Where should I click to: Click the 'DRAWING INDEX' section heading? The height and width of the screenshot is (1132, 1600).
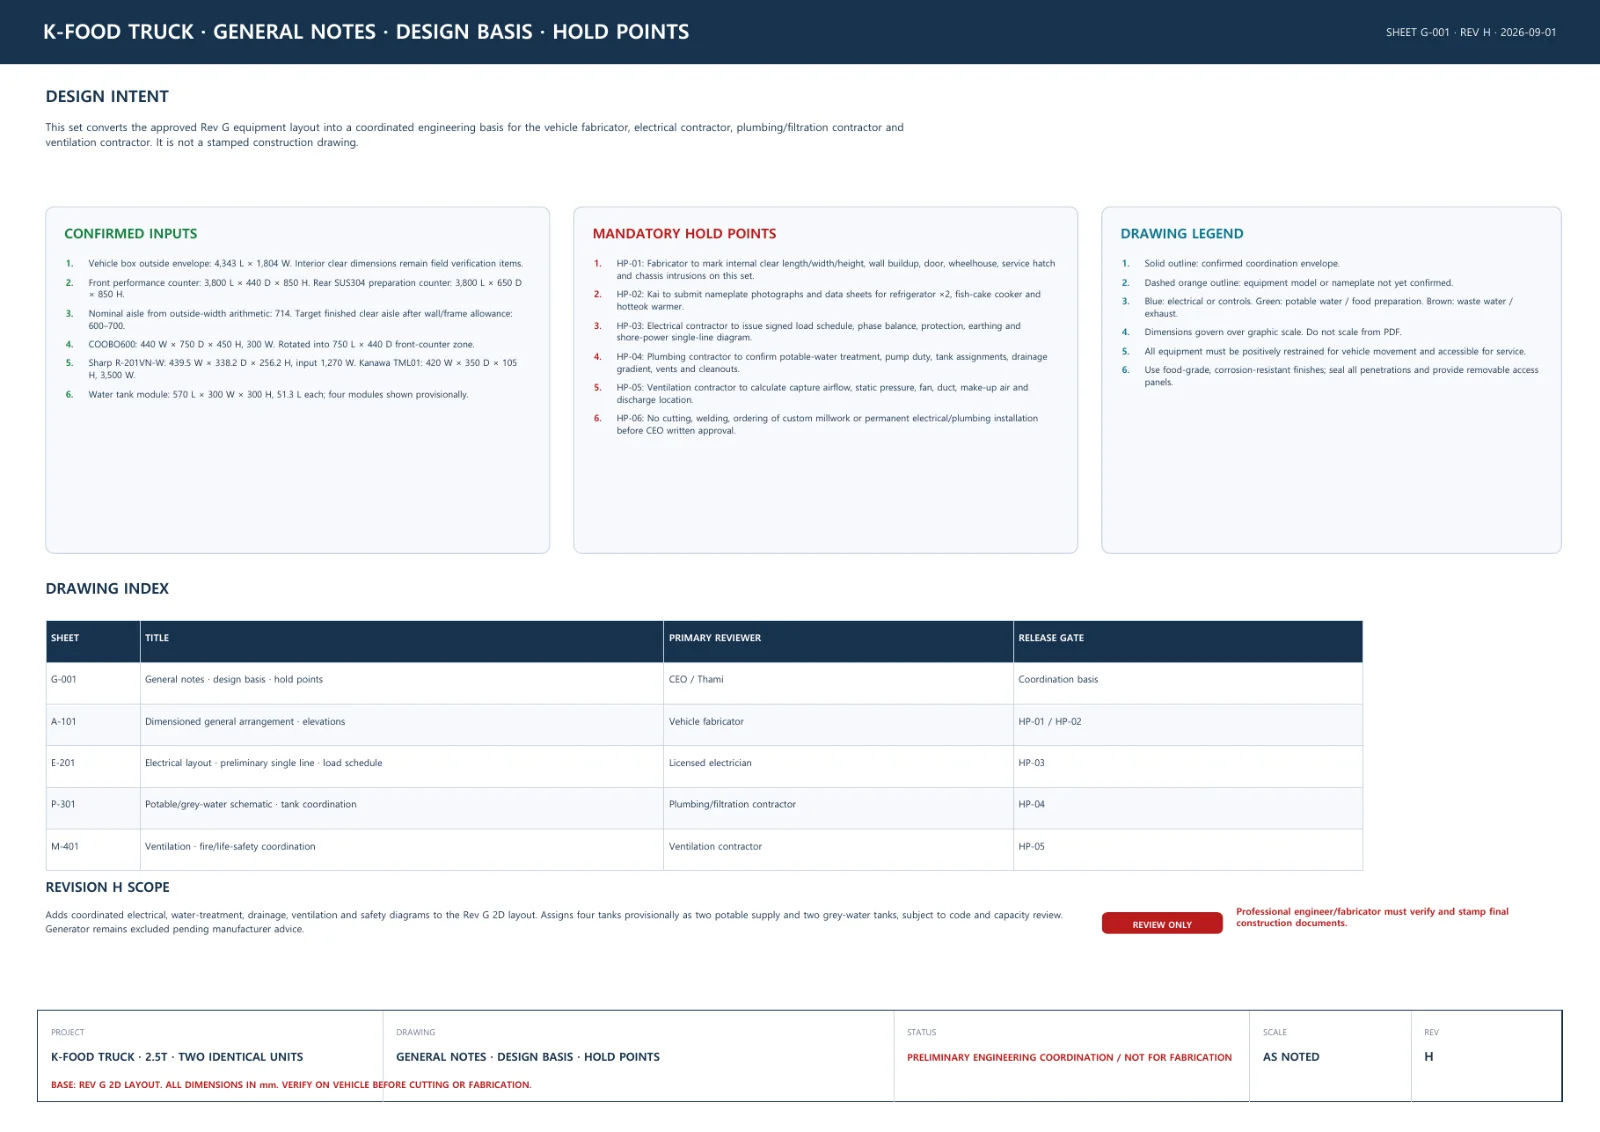pyautogui.click(x=107, y=589)
